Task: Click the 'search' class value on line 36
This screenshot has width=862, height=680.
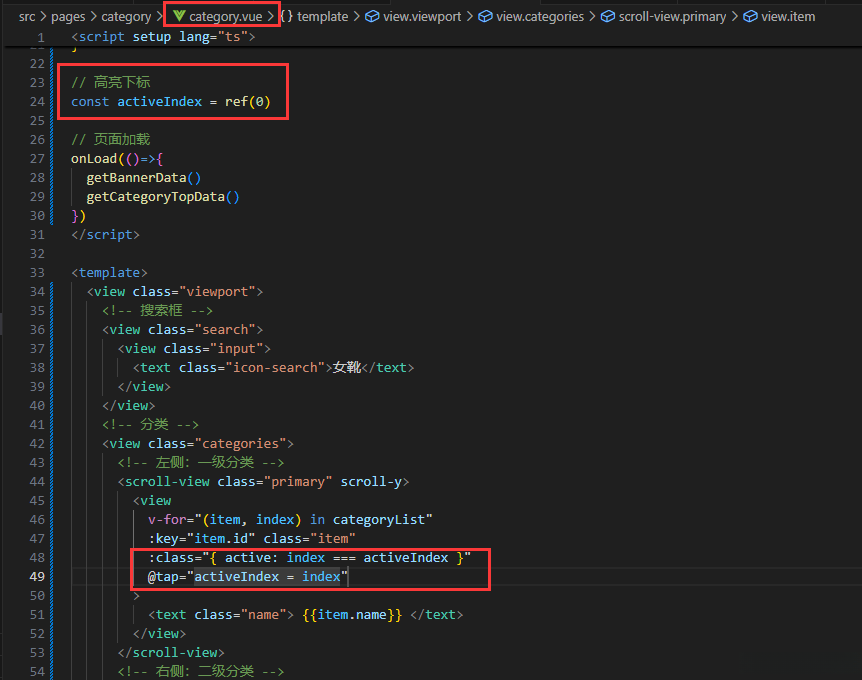Action: 225,330
